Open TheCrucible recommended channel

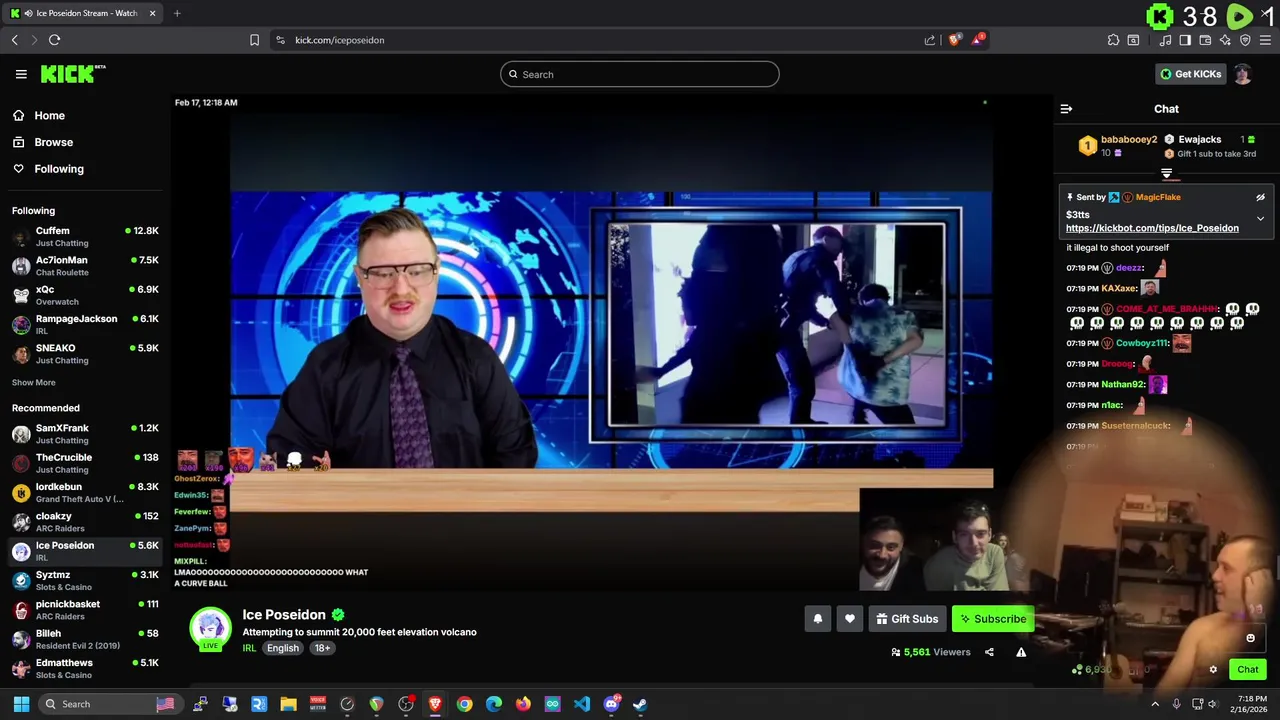point(85,463)
